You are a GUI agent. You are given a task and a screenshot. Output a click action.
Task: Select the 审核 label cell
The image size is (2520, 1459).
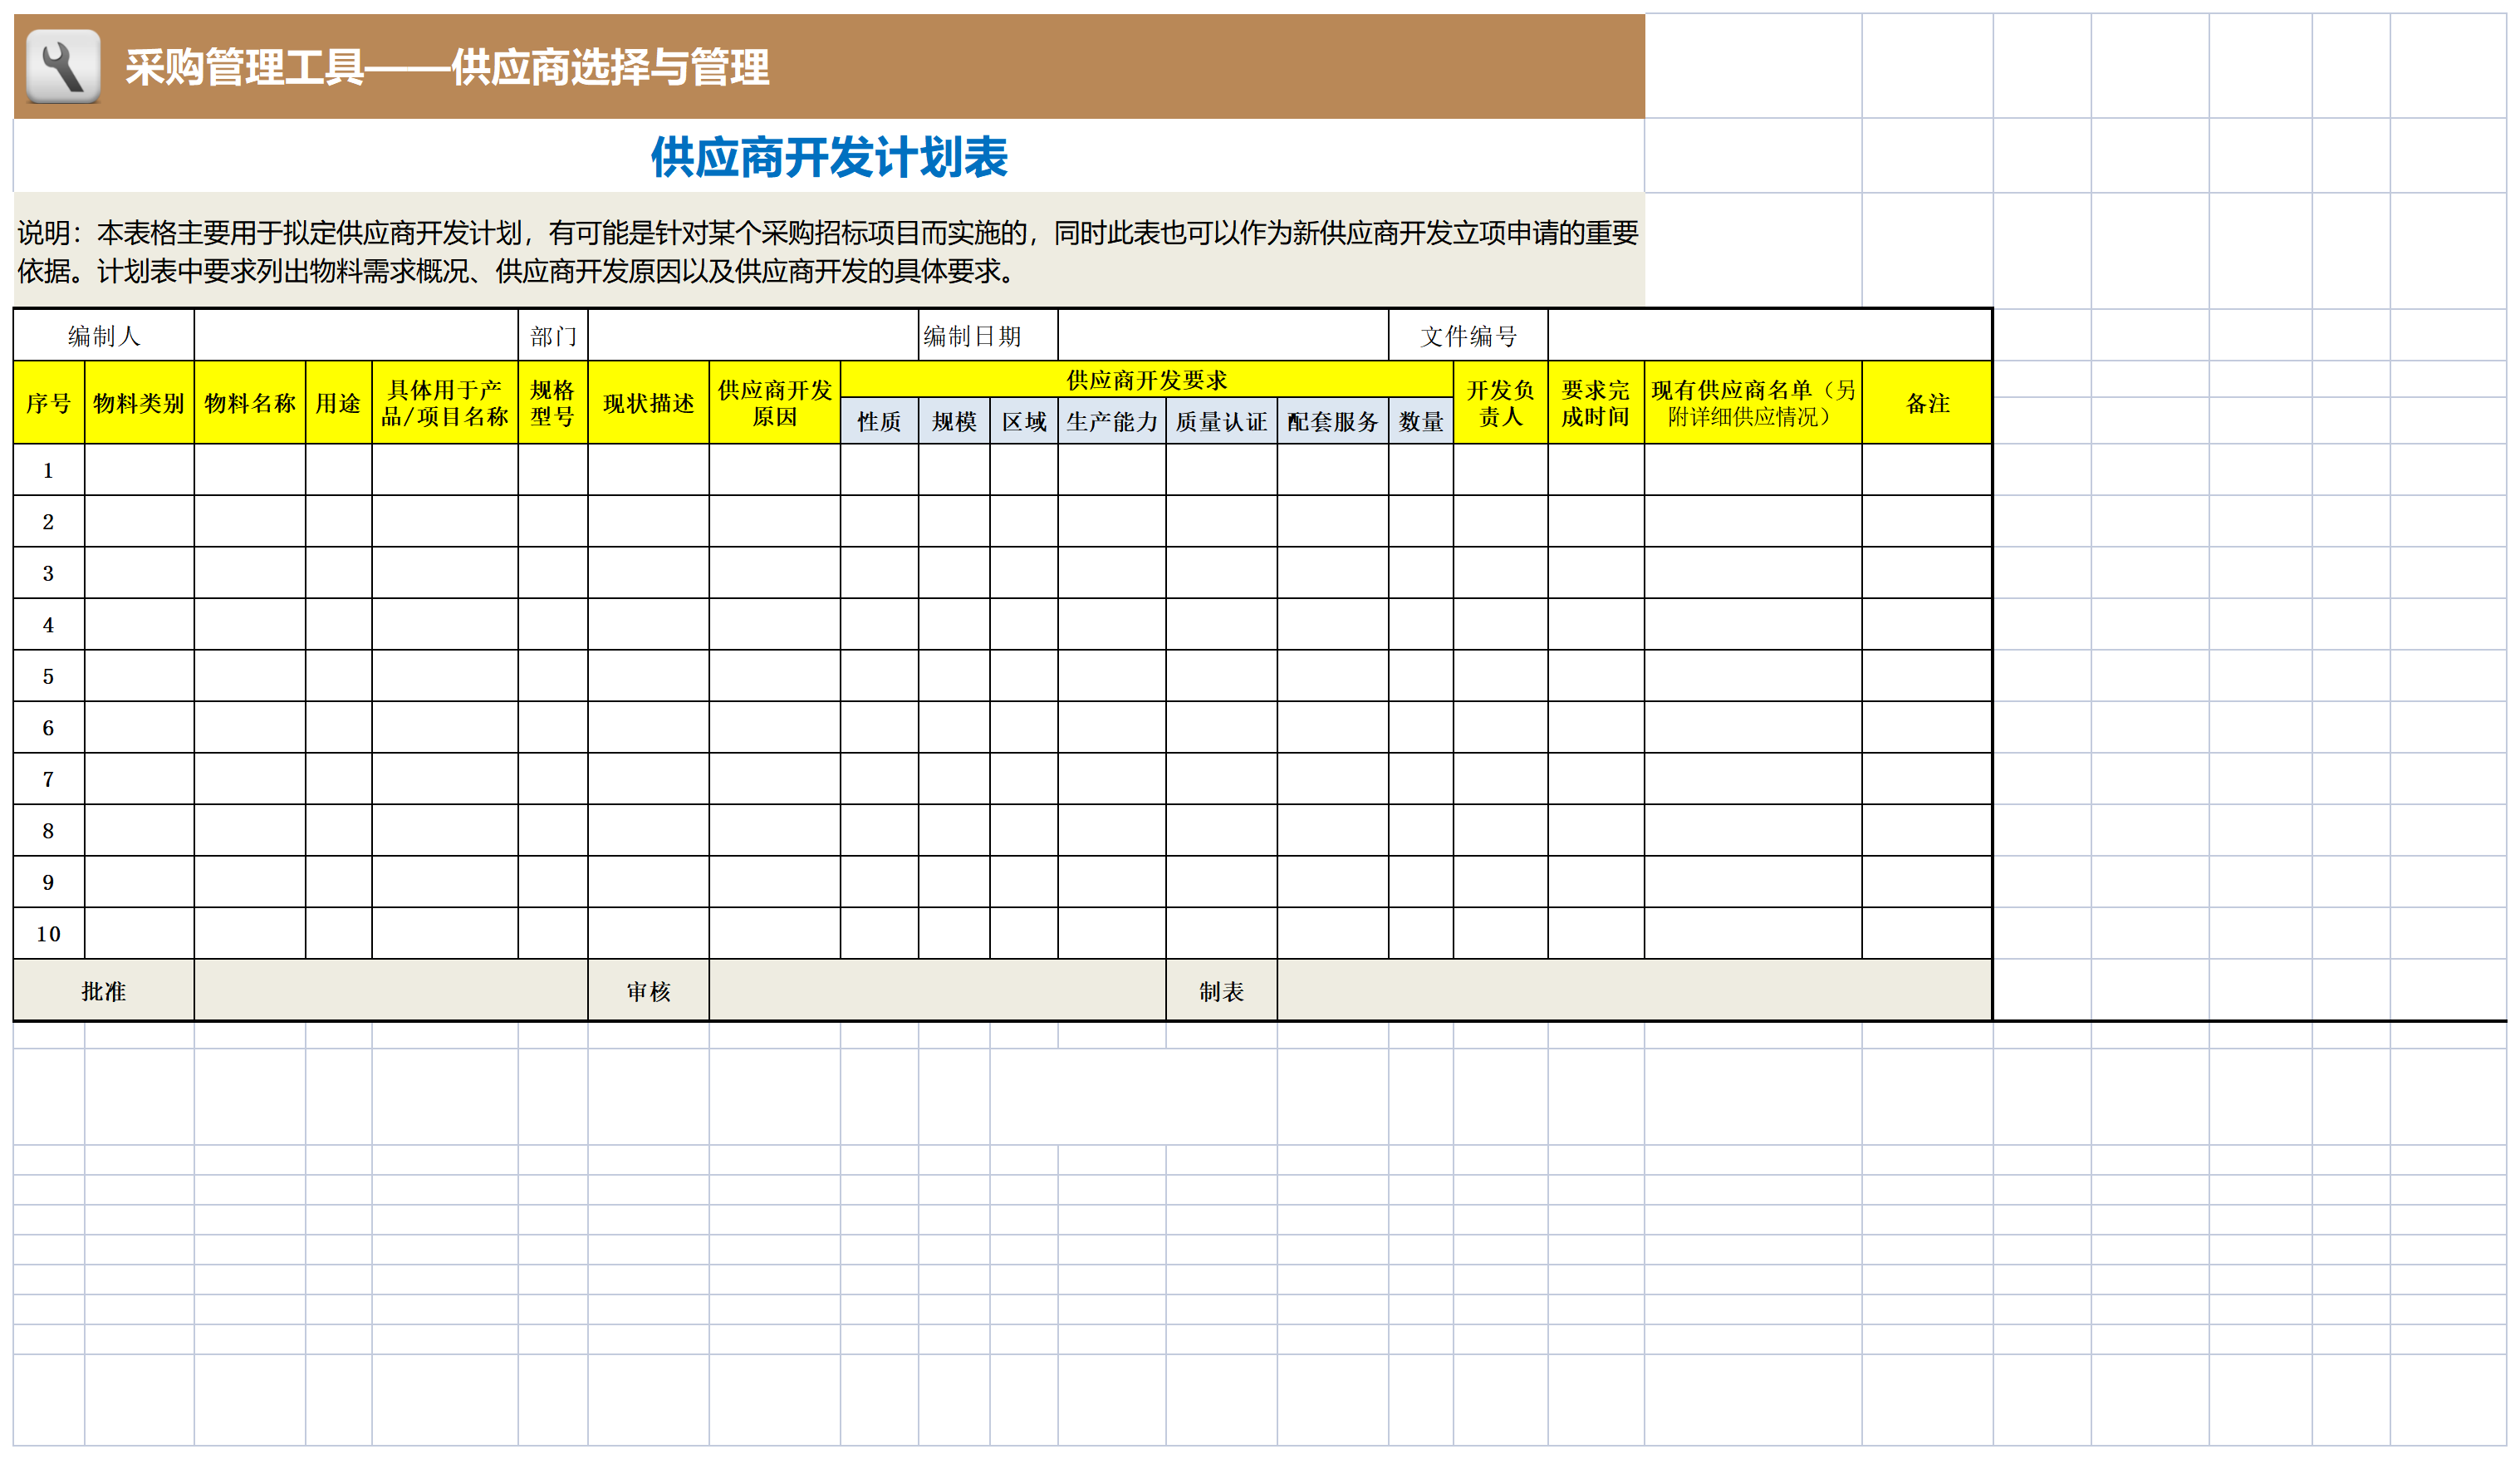point(649,991)
